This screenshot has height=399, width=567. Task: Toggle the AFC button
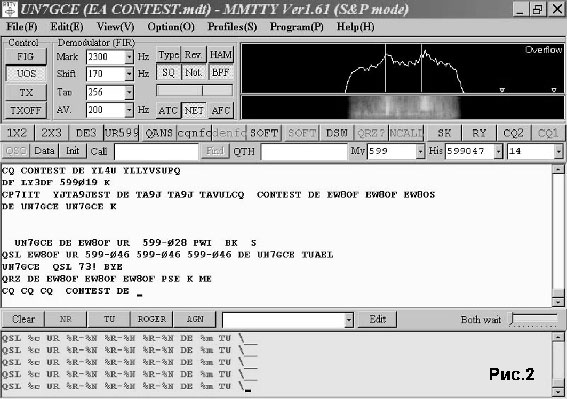(221, 110)
